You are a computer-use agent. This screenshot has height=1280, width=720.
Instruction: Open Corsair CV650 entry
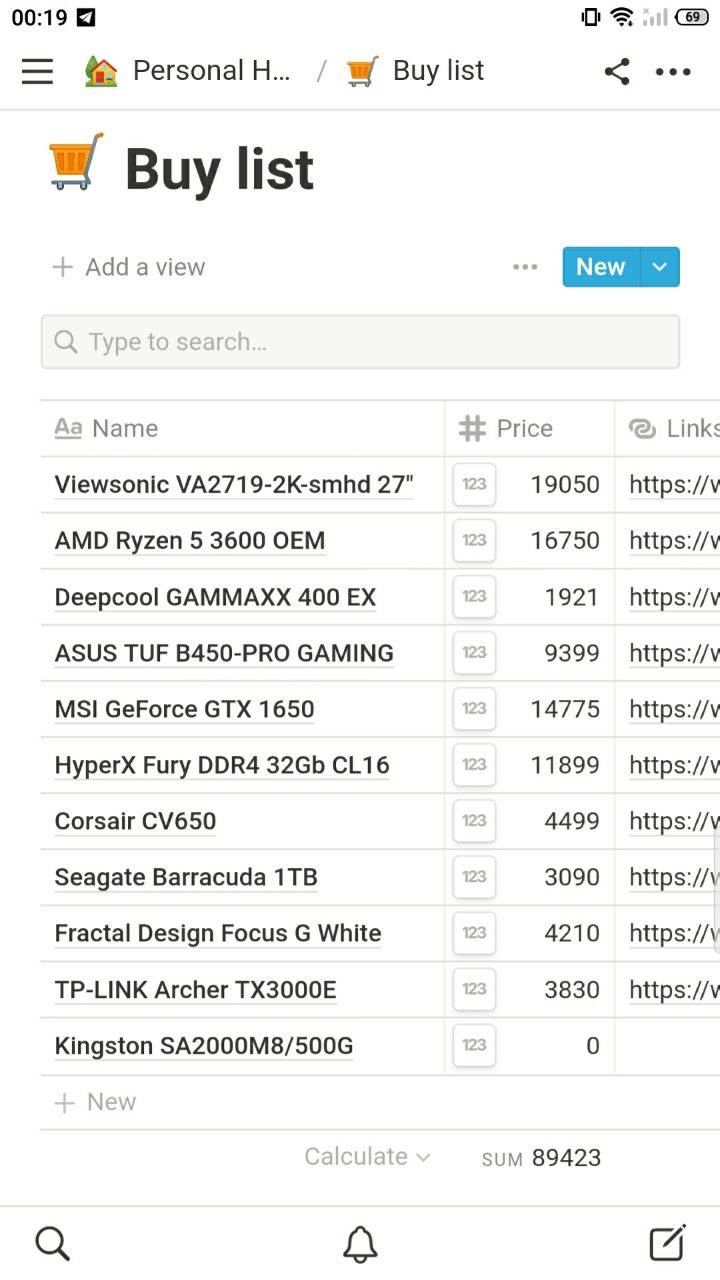point(135,821)
